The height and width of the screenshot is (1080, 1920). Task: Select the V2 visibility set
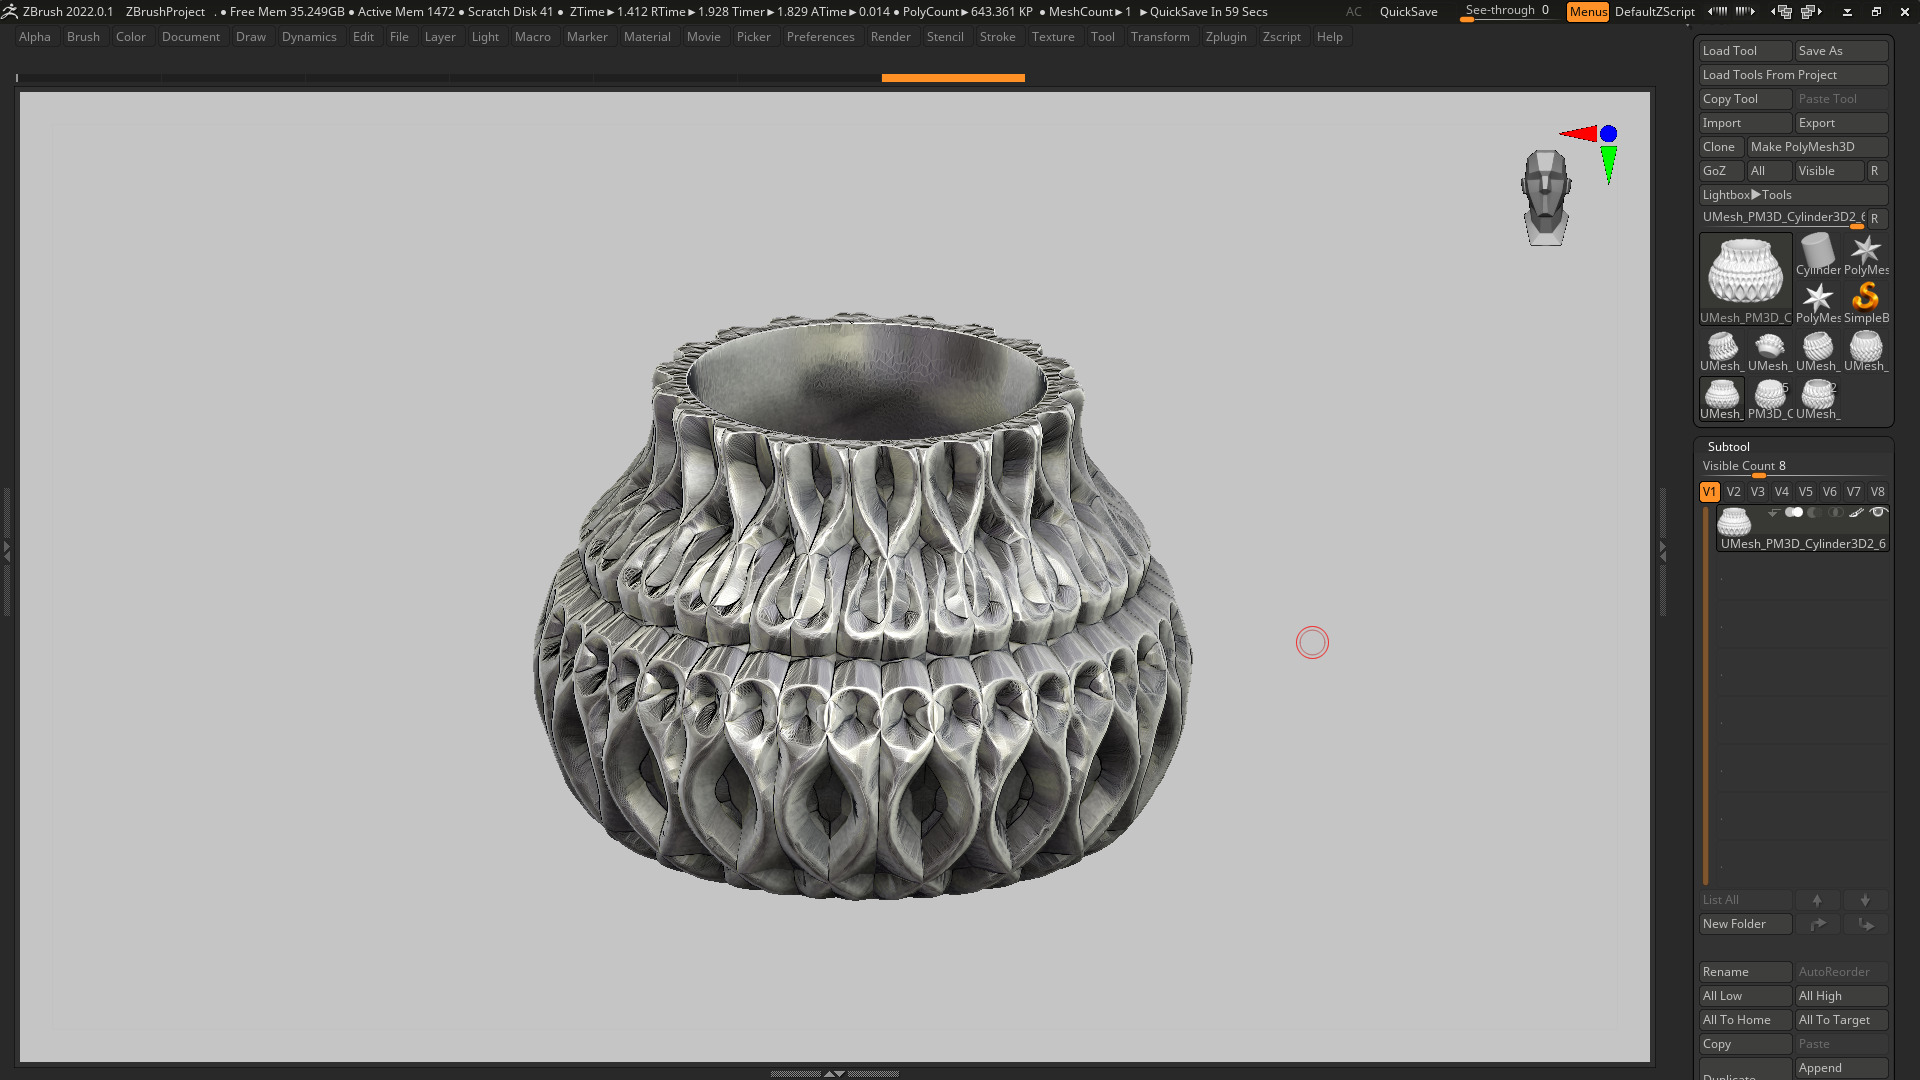(1733, 492)
